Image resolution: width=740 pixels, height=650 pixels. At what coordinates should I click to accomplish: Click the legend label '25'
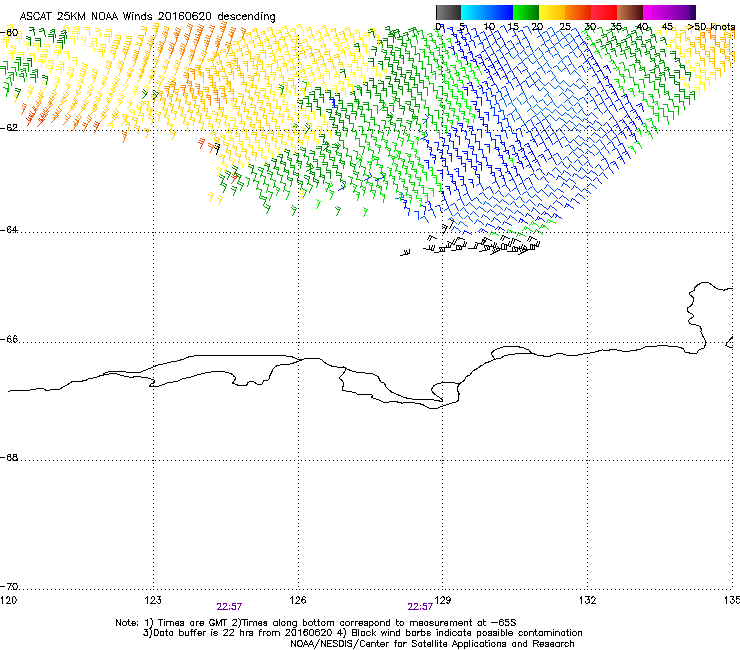pyautogui.click(x=565, y=26)
